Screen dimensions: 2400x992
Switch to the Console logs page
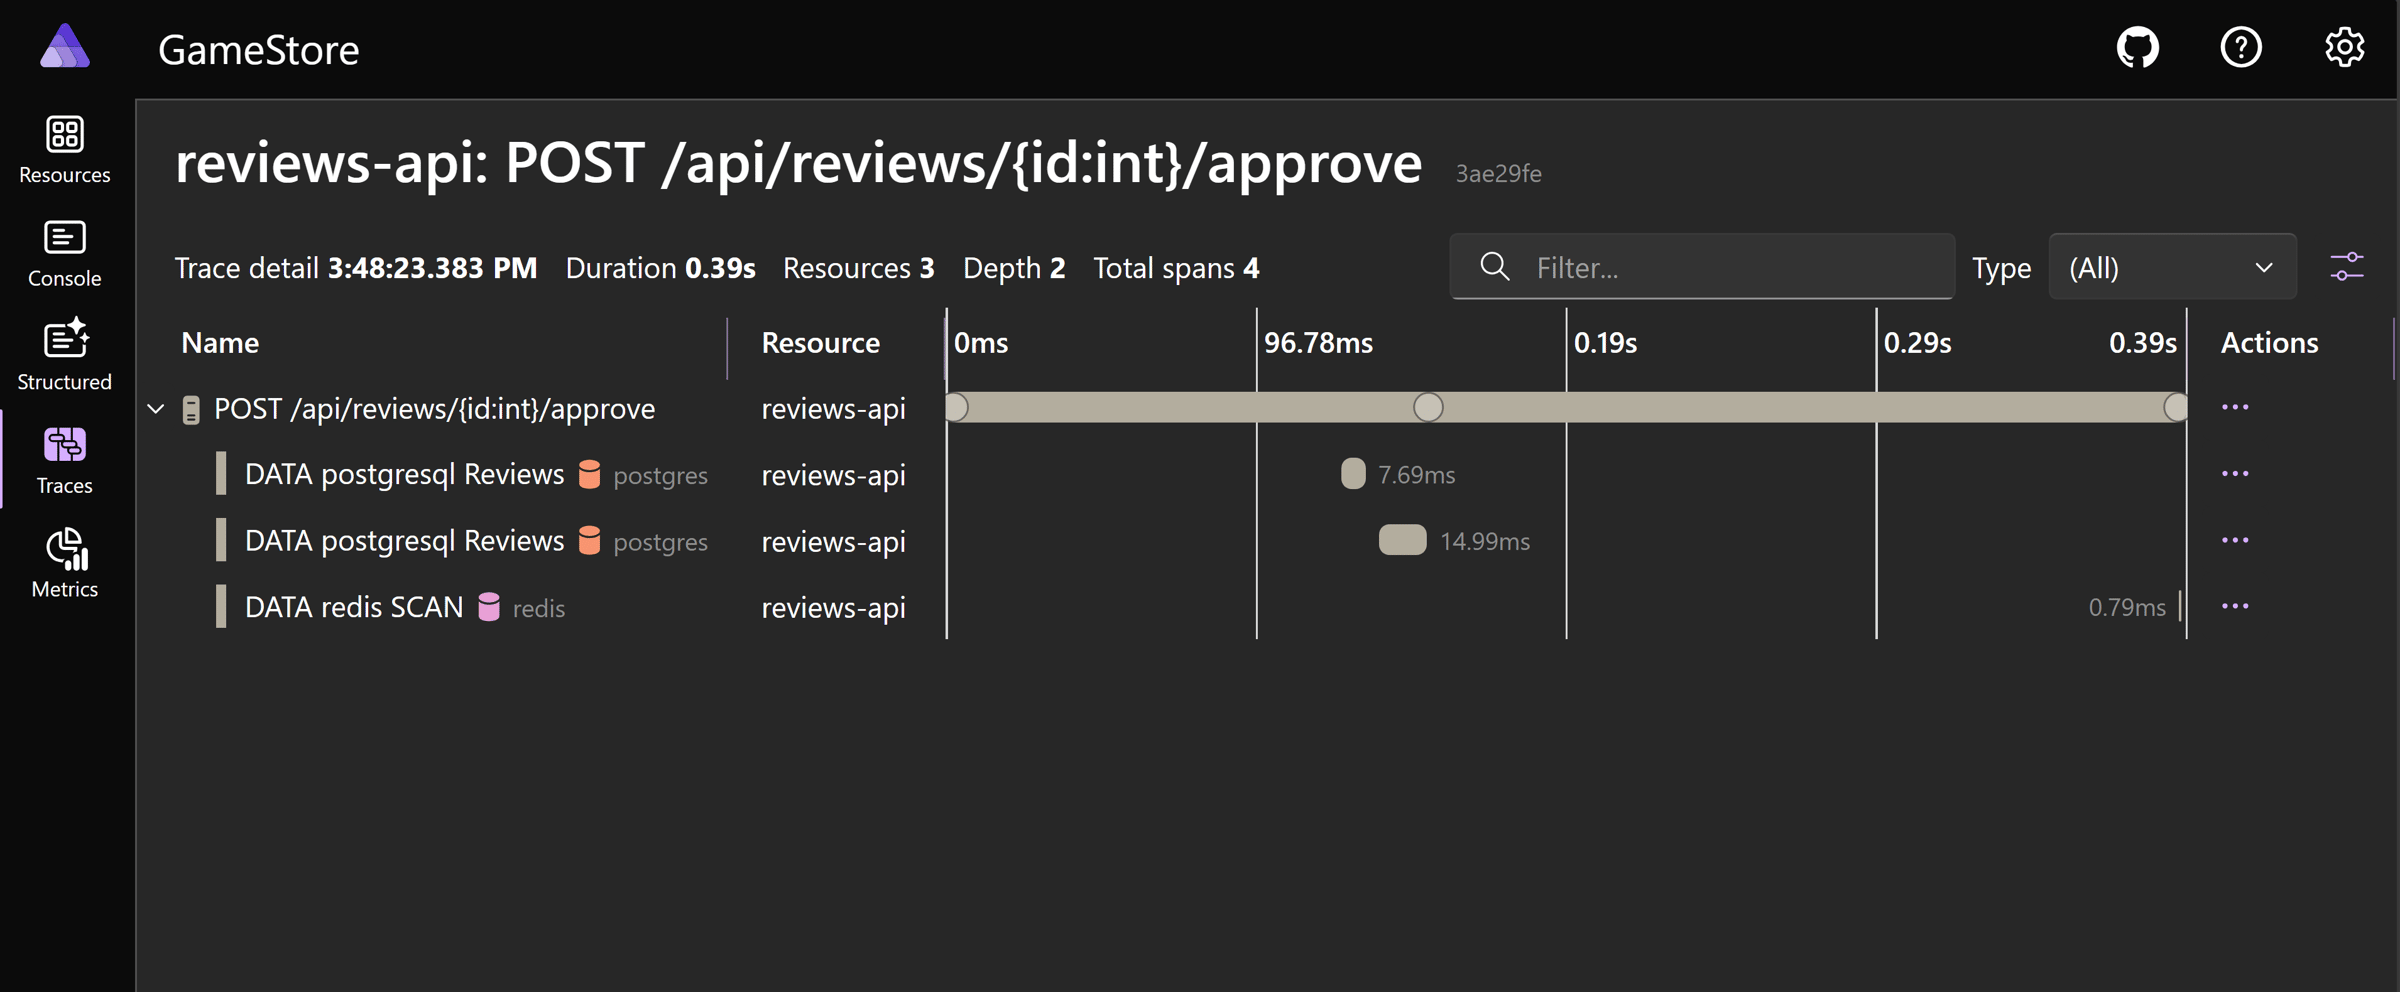(65, 253)
